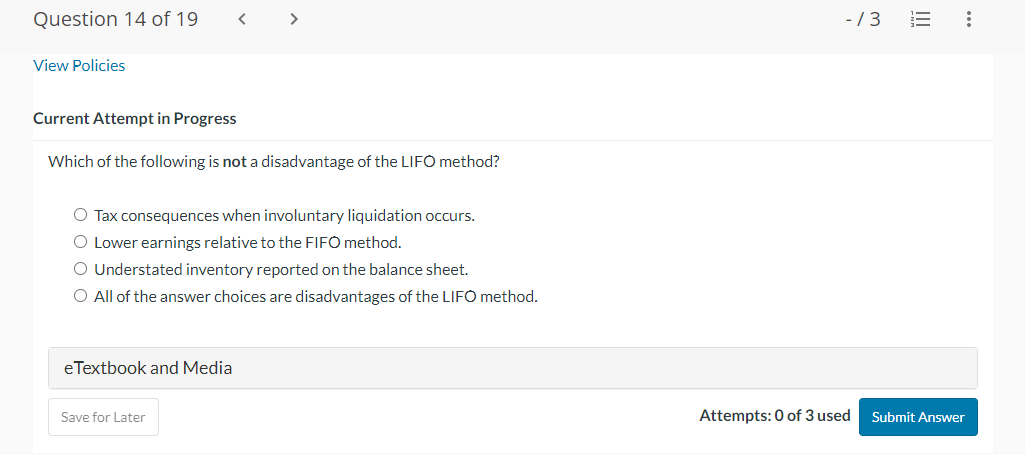Mark the 'All of the answer choices' radio button

click(80, 296)
